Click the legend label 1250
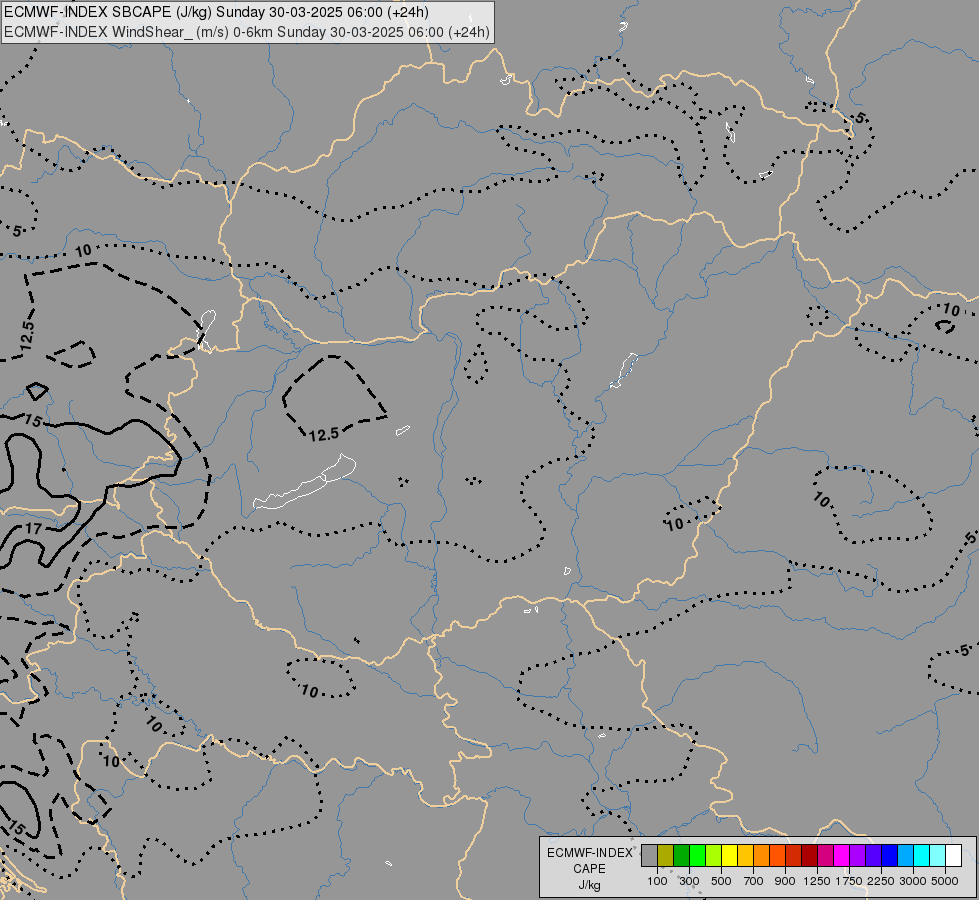 click(817, 881)
